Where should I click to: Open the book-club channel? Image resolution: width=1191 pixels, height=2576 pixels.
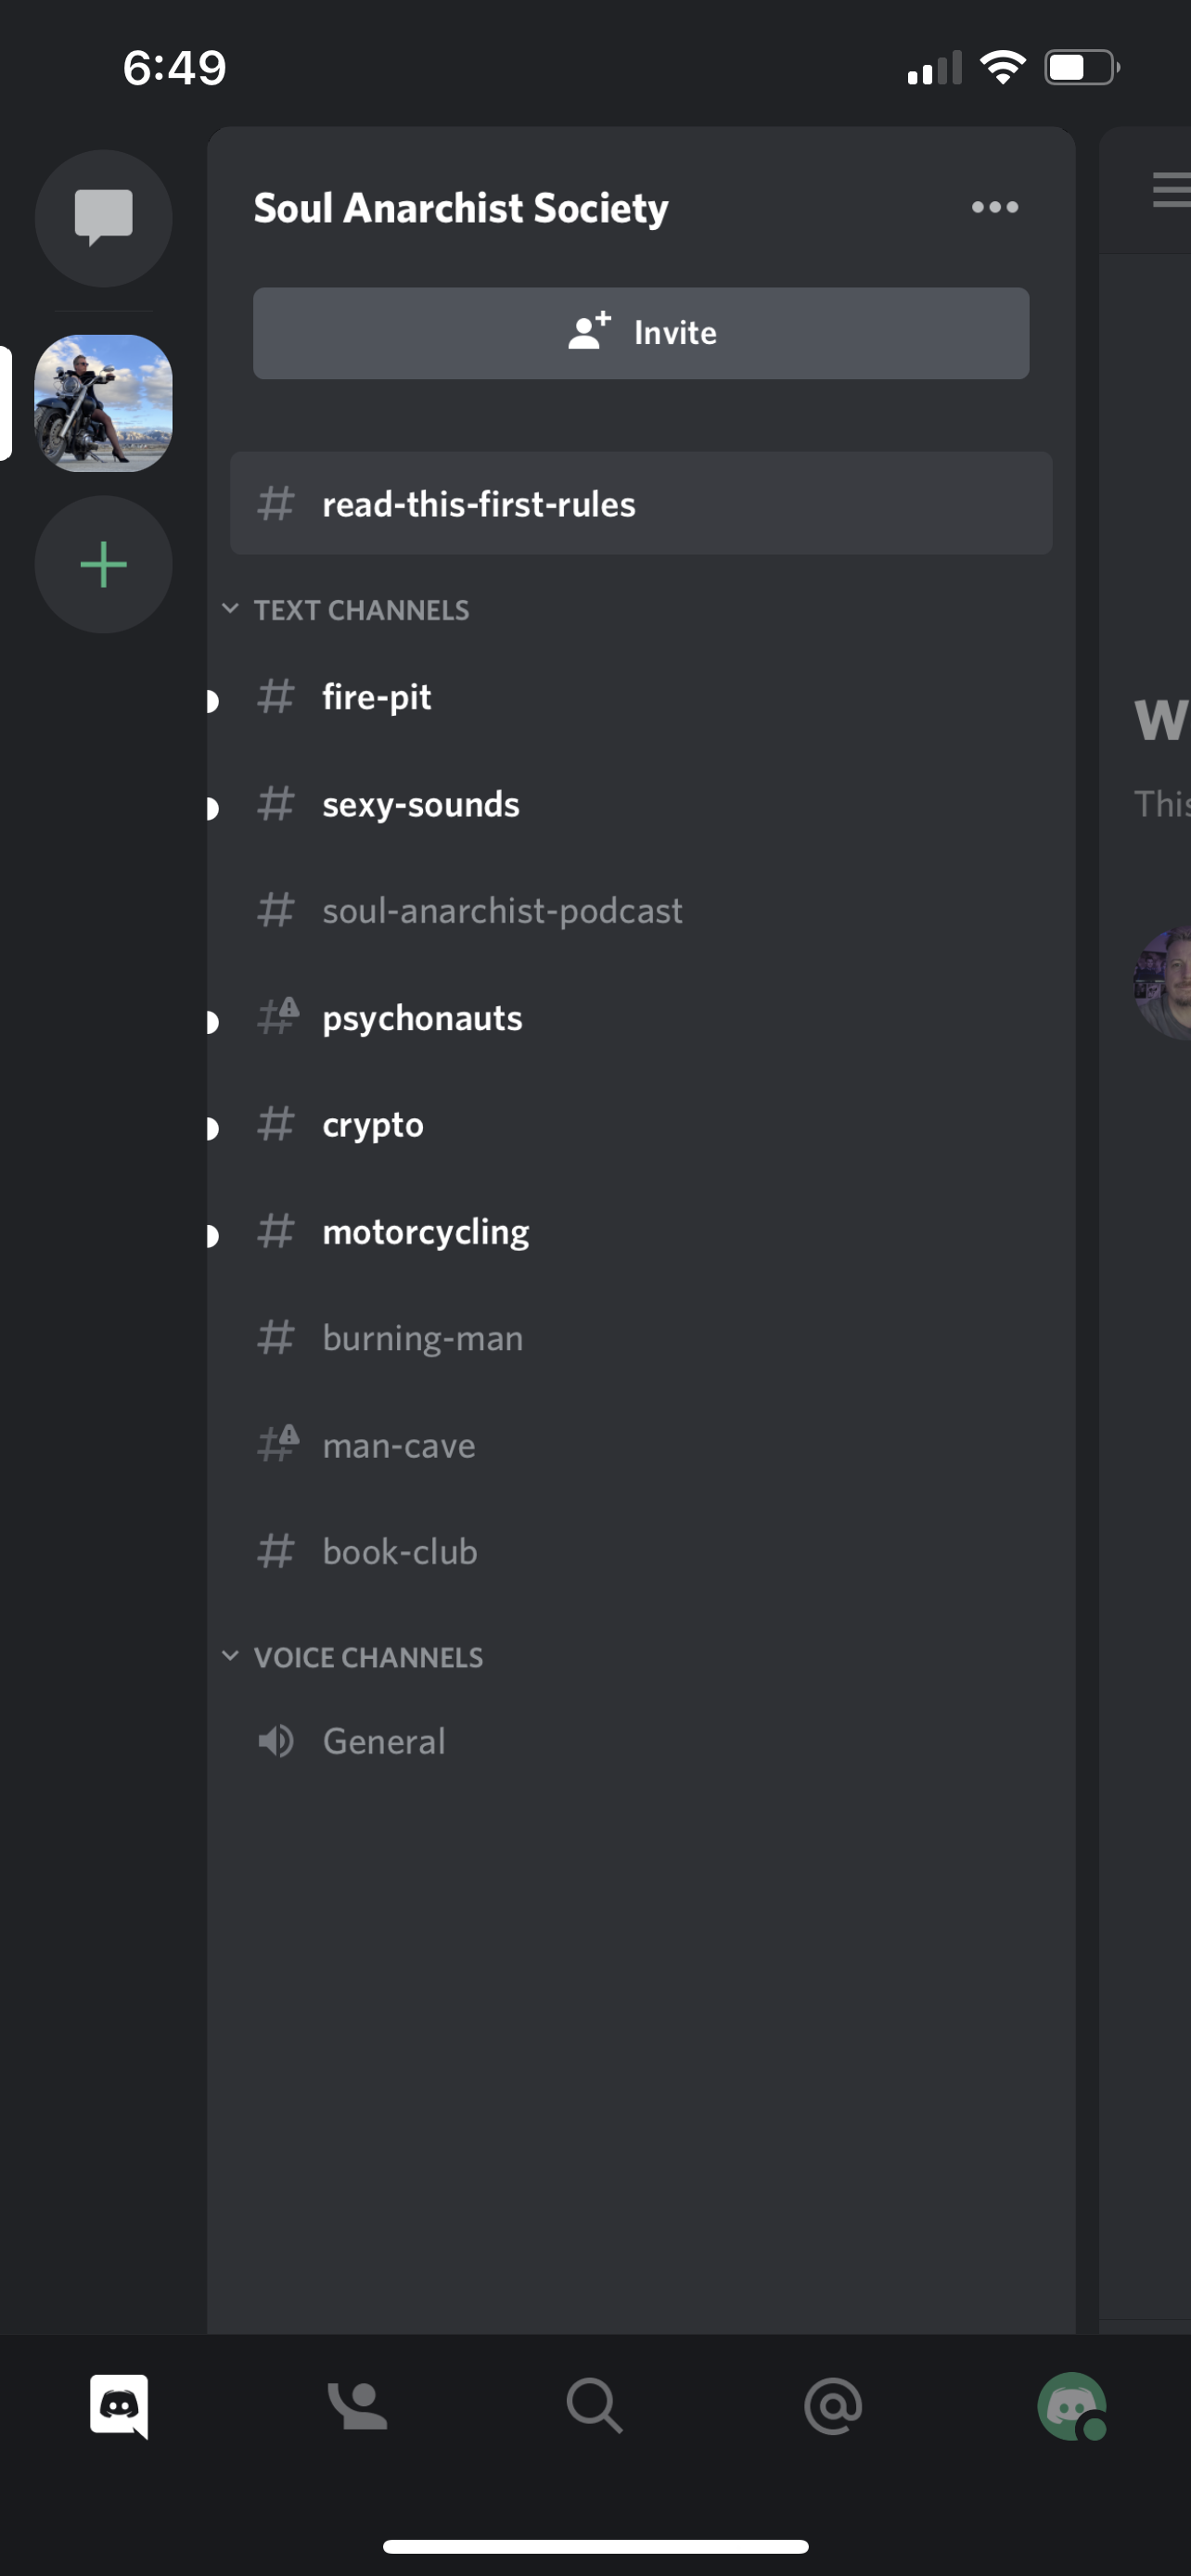(x=641, y=1552)
